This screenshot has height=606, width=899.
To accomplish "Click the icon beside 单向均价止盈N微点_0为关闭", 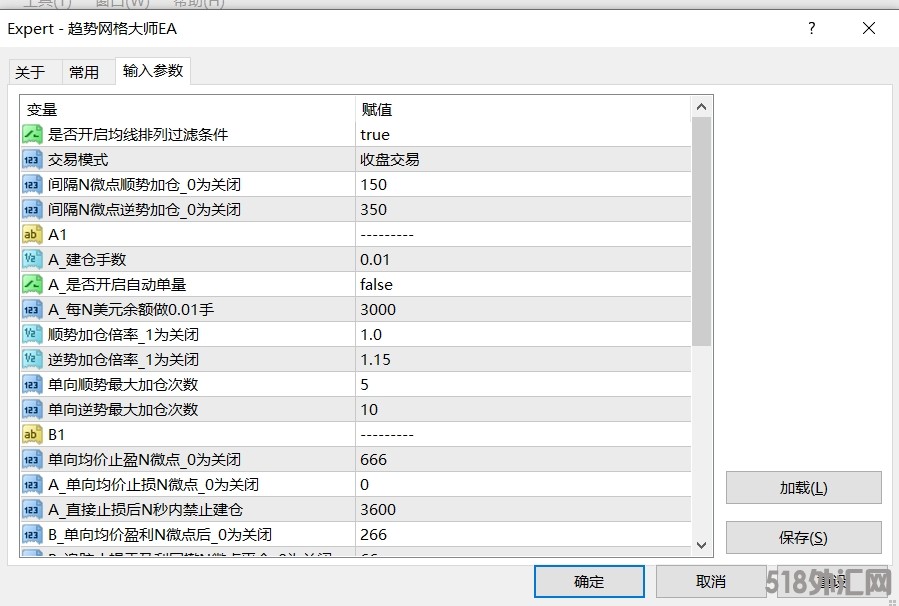I will [x=32, y=459].
